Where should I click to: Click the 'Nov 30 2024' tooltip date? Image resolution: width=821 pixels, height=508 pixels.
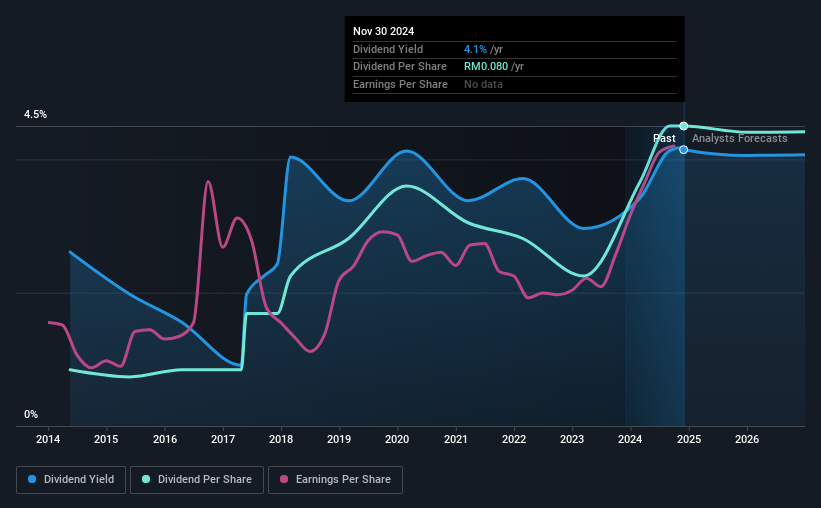[383, 31]
